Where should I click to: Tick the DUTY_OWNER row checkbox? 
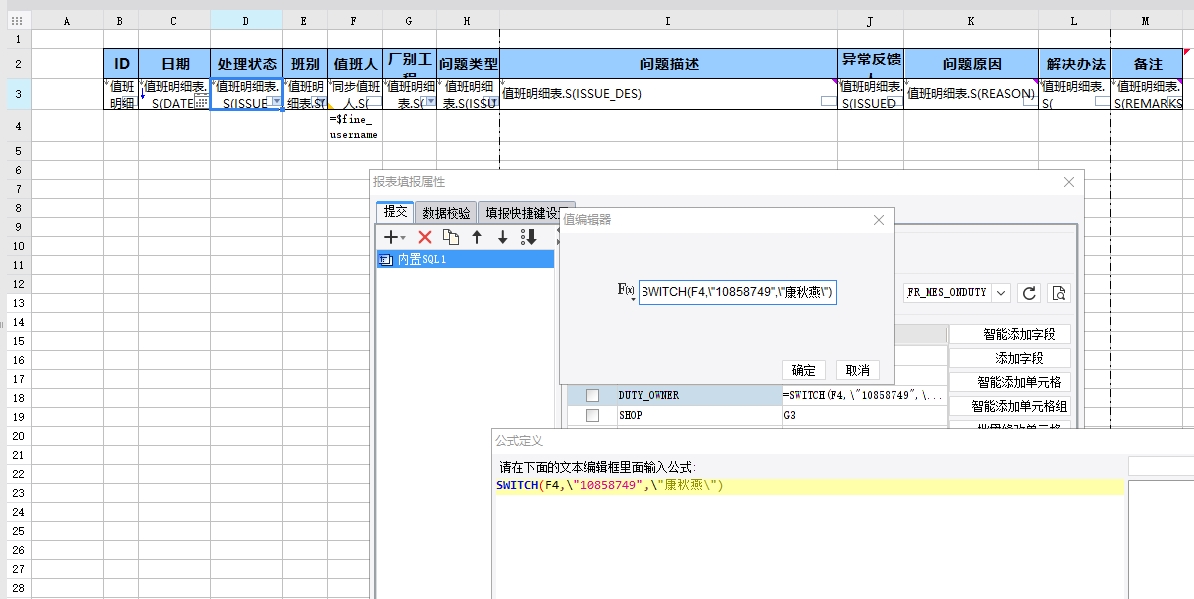[592, 396]
